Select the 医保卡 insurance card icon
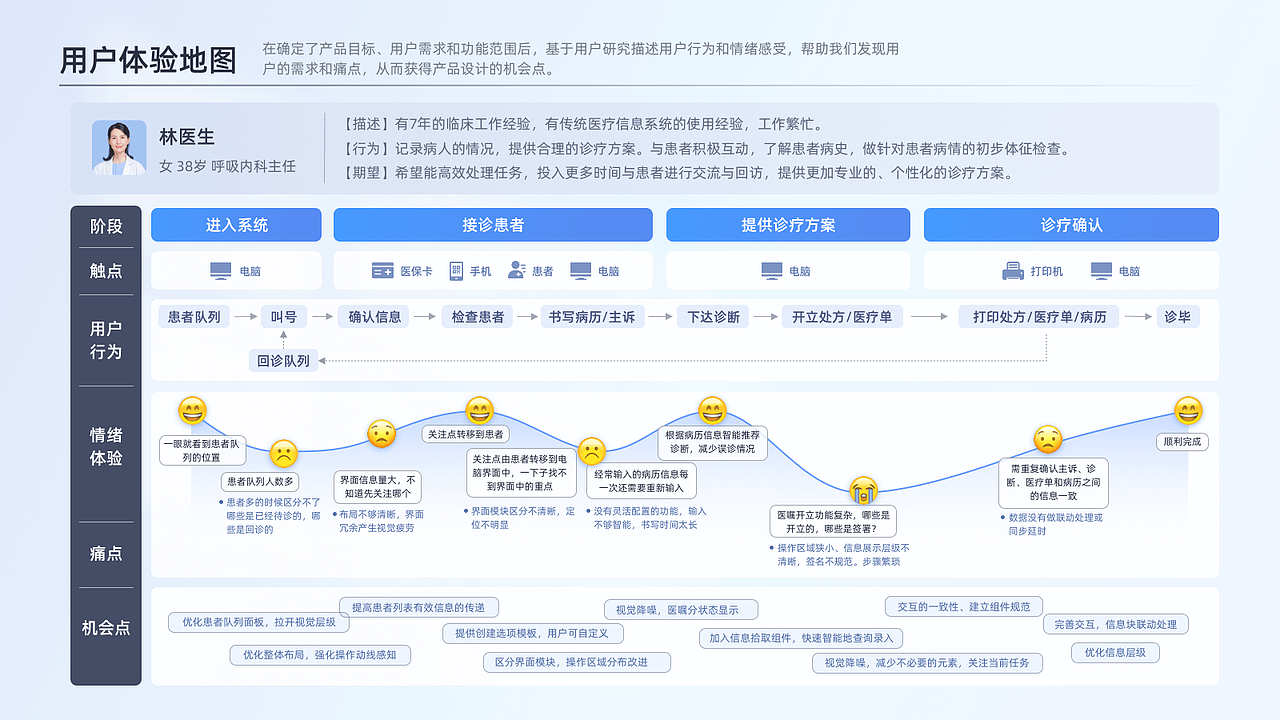The width and height of the screenshot is (1280, 720). (382, 270)
